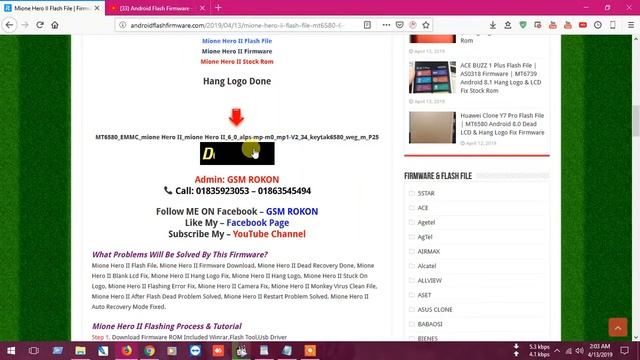Image resolution: width=640 pixels, height=360 pixels.
Task: Switch to Android Flash Firmware YouTube tab
Action: coord(155,8)
